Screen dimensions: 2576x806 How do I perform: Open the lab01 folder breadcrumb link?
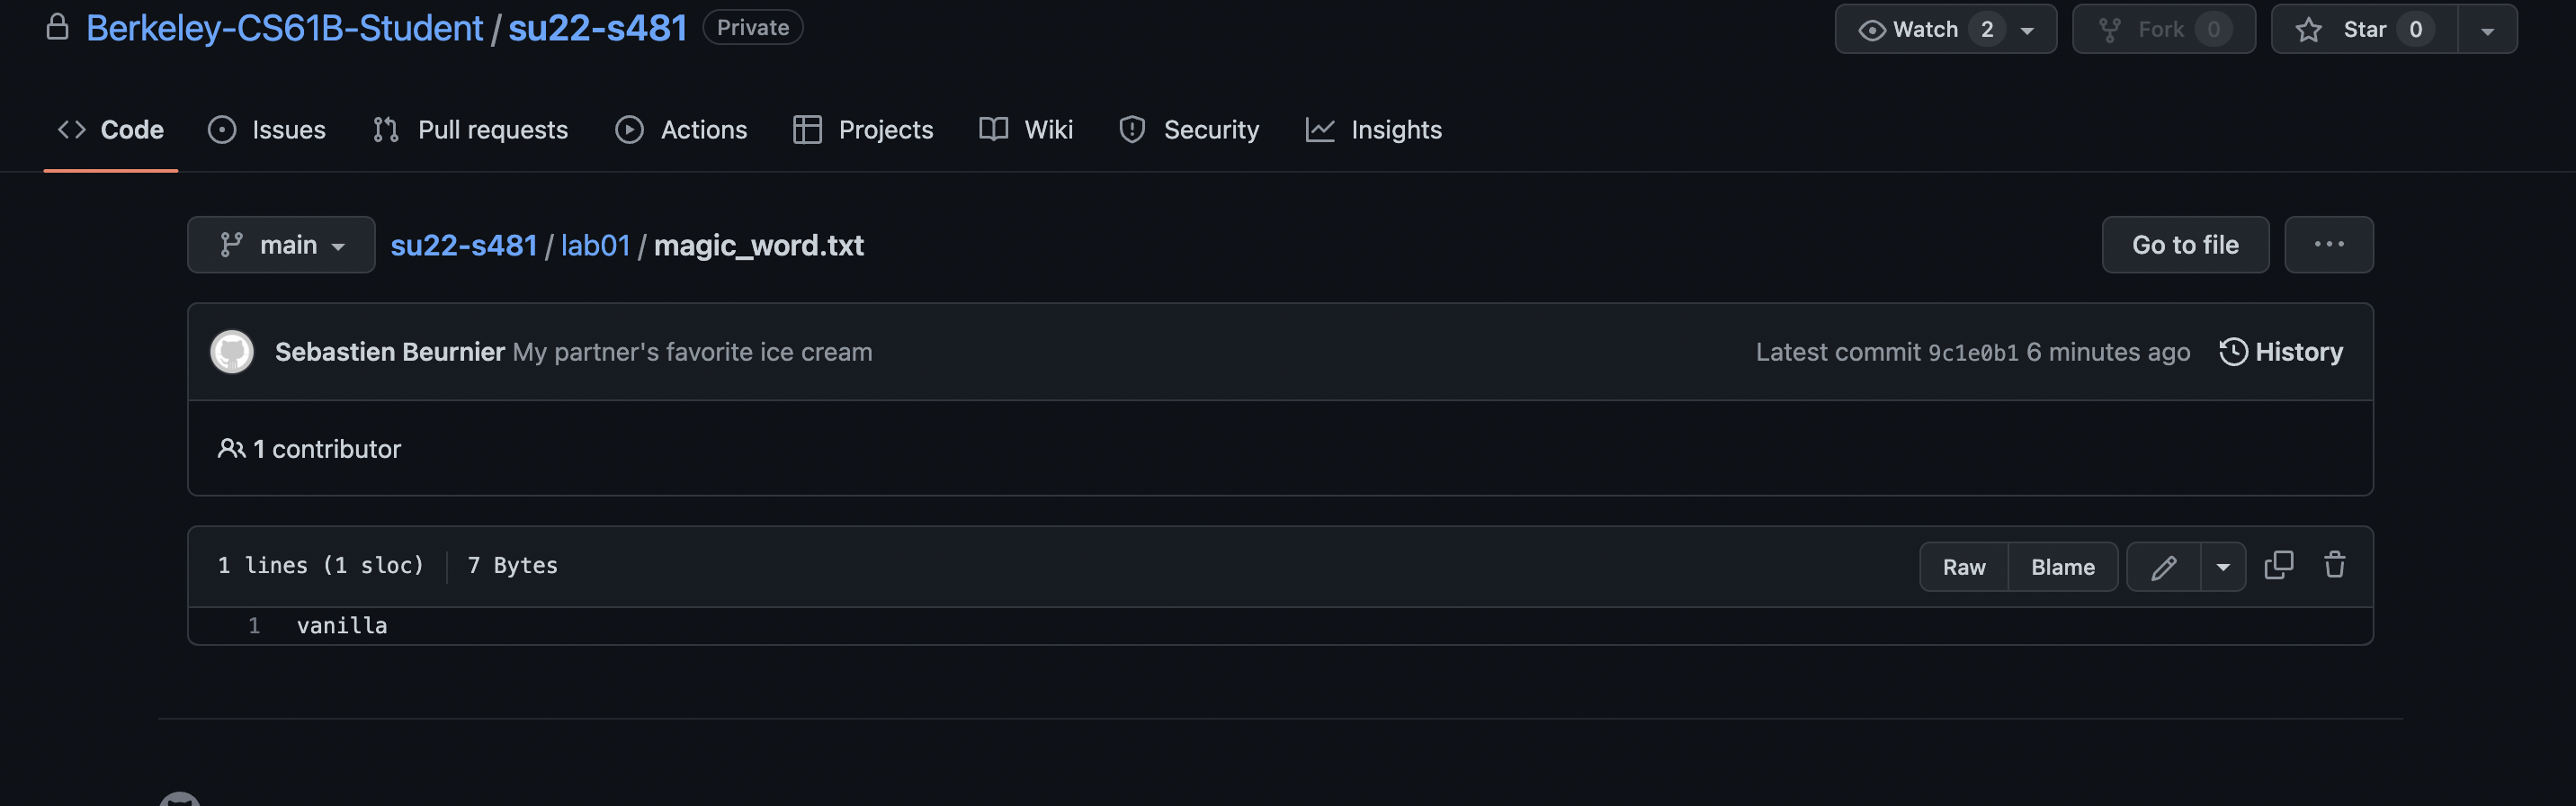point(595,245)
